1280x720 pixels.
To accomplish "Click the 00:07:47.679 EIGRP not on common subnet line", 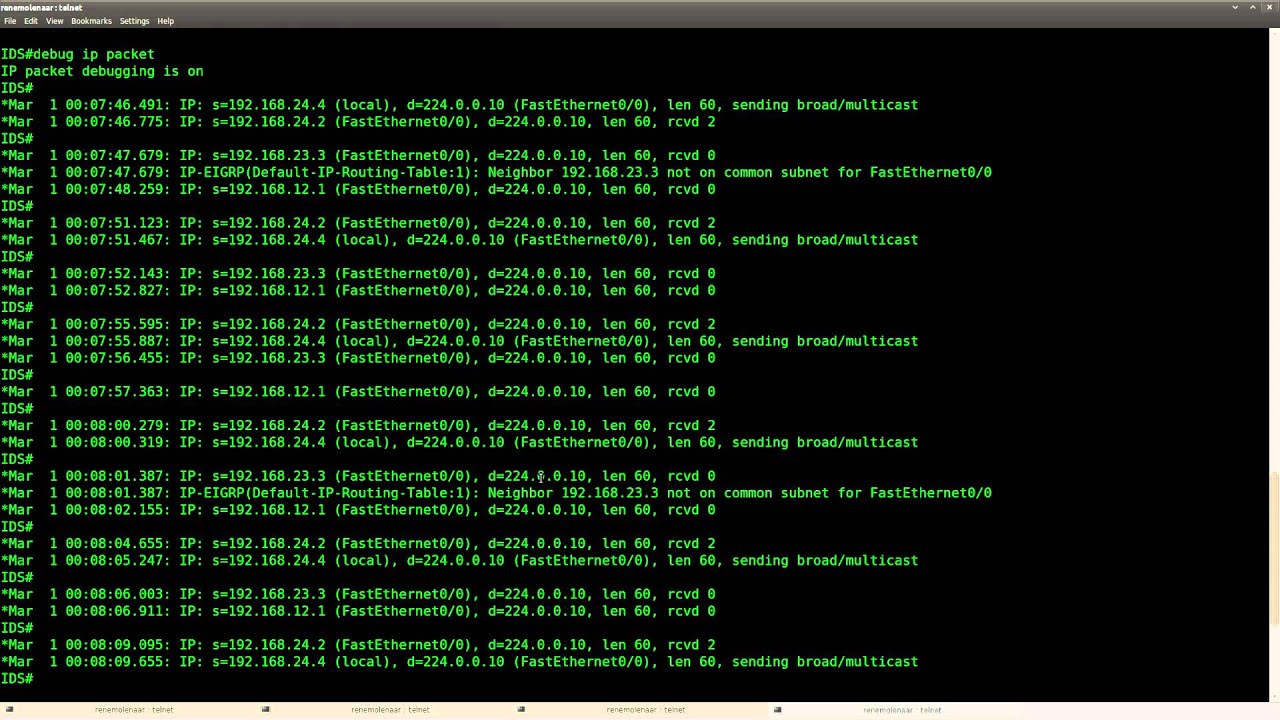I will coord(496,172).
